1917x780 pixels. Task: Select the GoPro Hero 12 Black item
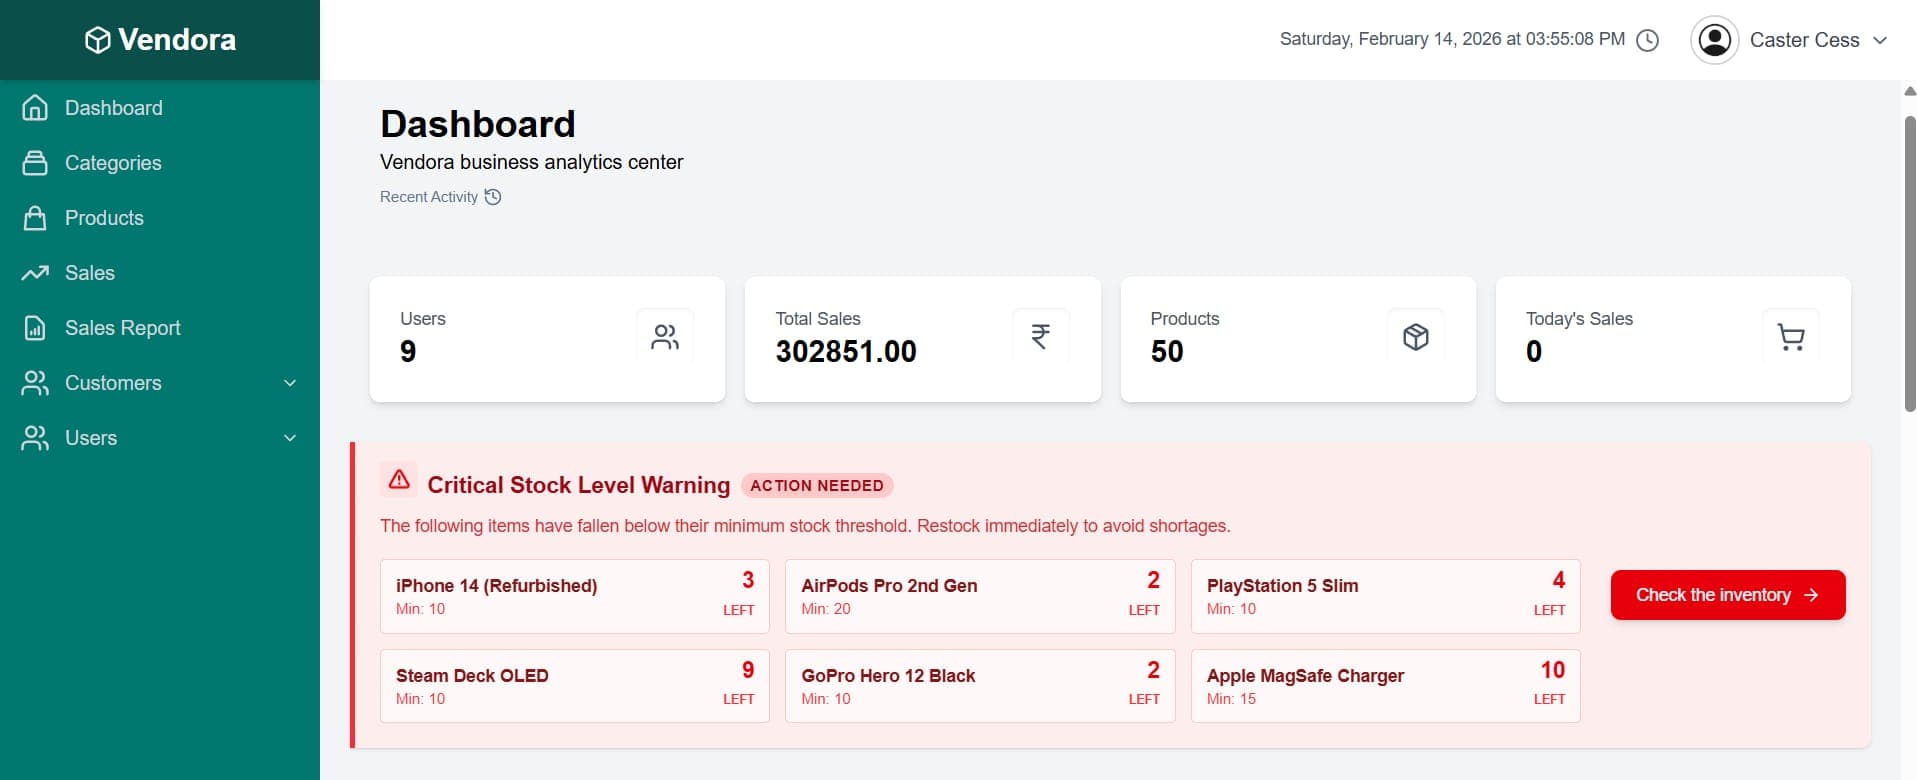980,686
